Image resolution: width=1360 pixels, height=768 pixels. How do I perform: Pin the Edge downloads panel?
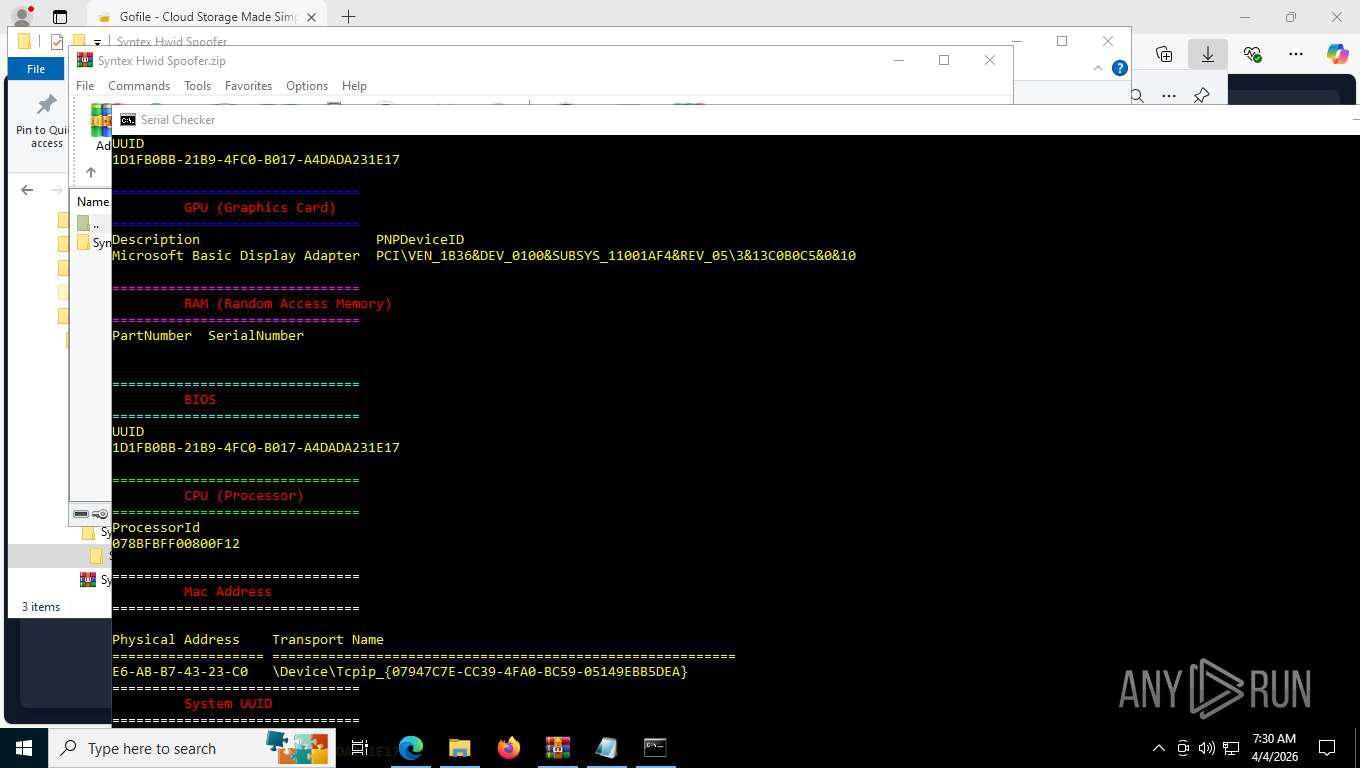coord(1202,96)
